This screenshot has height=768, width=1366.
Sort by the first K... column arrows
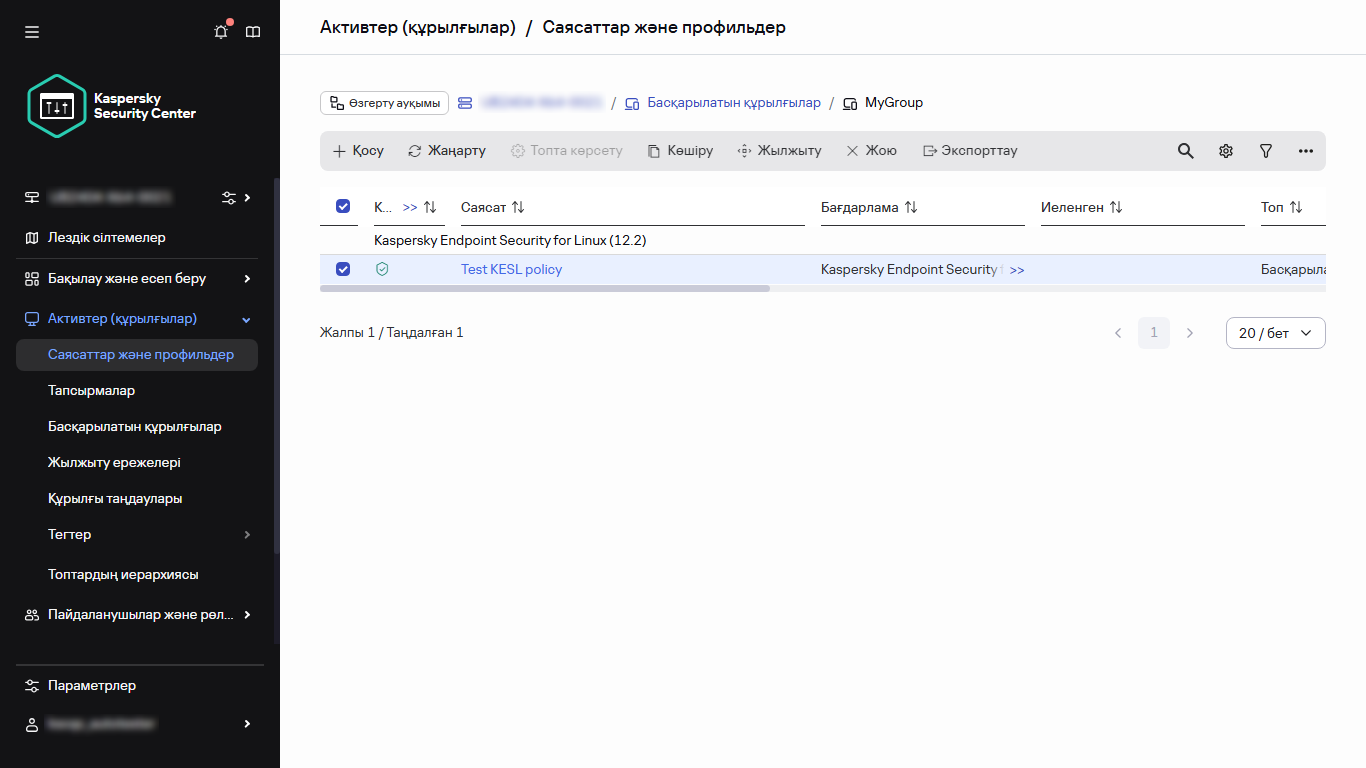pos(430,207)
